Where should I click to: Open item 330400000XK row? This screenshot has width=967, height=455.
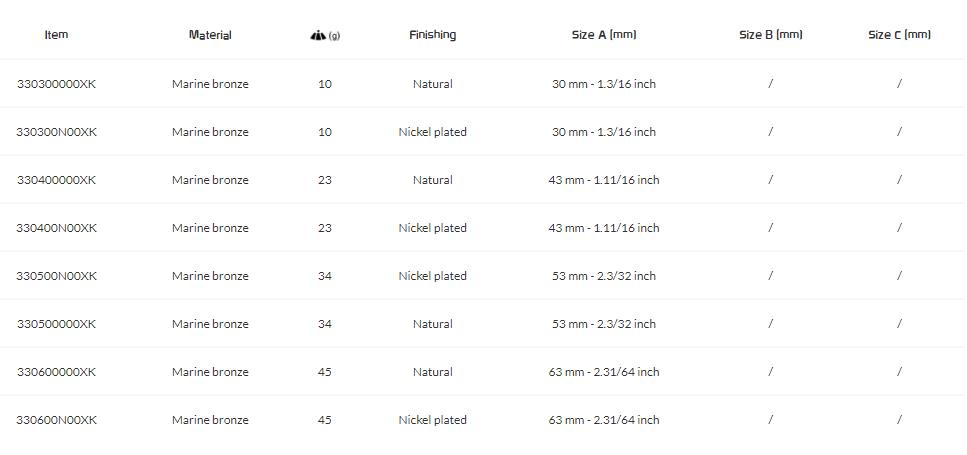(x=56, y=180)
